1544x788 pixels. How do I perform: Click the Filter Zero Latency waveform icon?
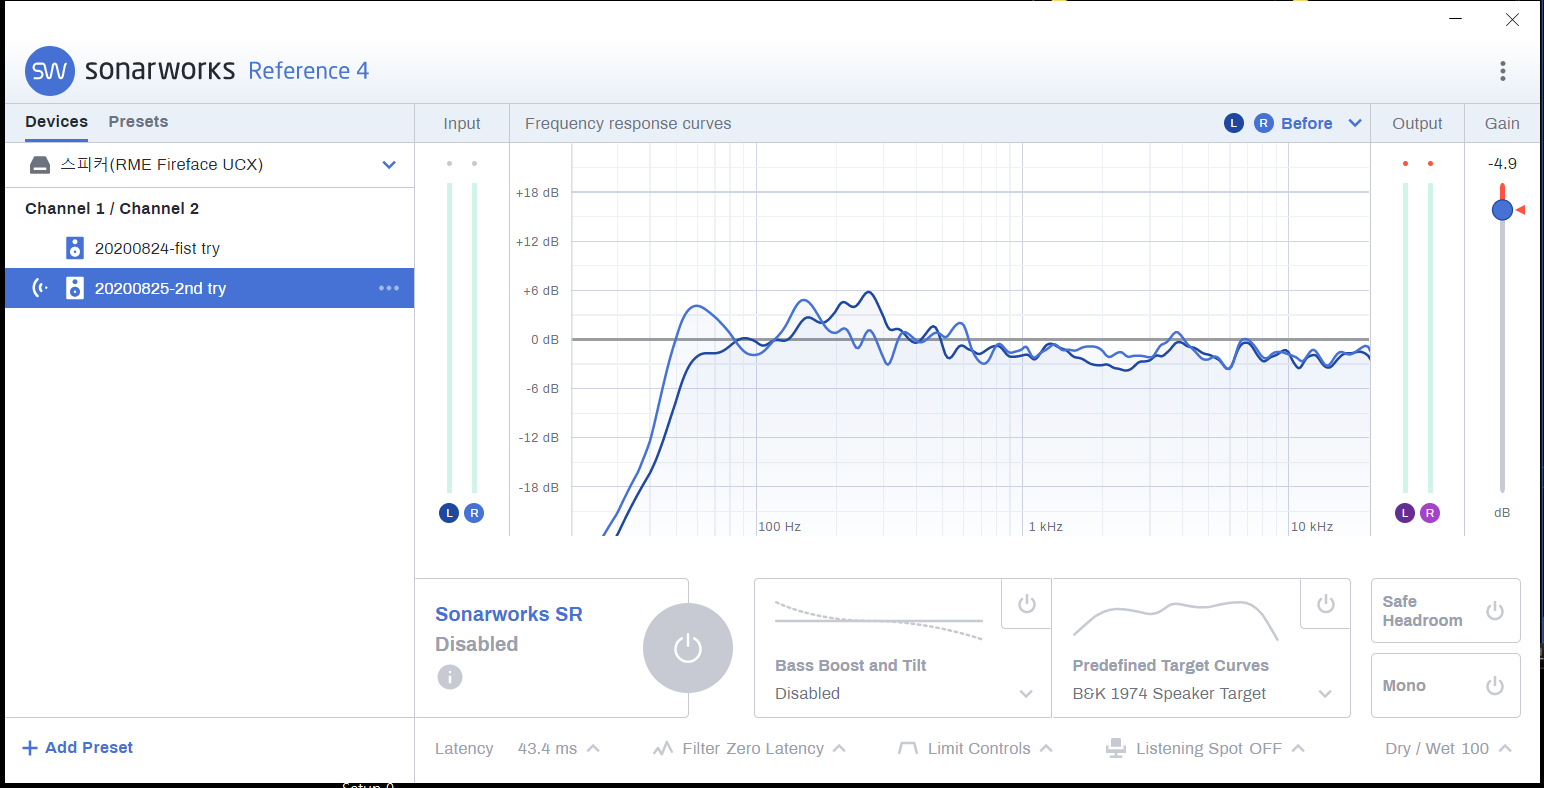click(x=663, y=748)
